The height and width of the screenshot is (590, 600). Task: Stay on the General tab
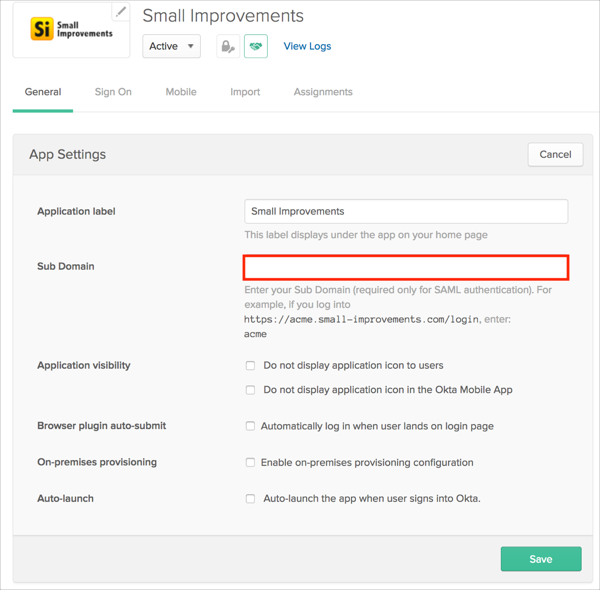[x=43, y=92]
